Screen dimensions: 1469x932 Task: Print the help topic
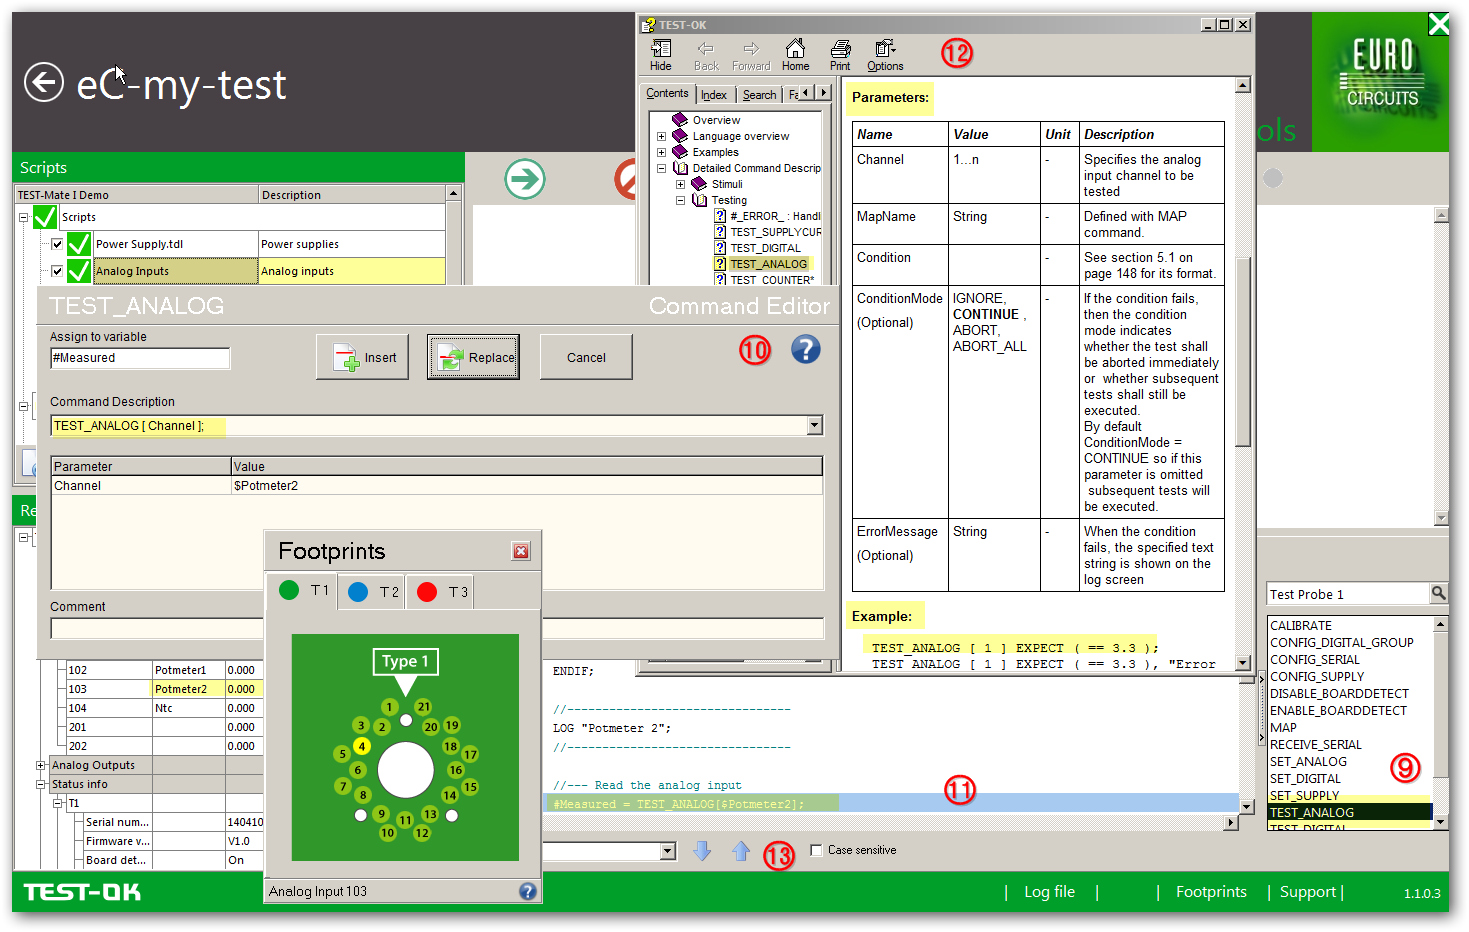pos(840,55)
